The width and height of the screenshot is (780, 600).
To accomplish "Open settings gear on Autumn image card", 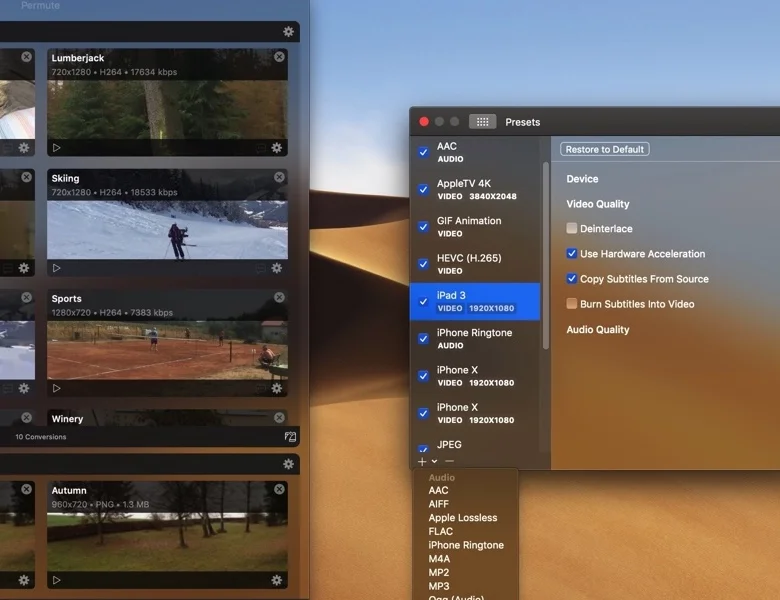I will coord(277,580).
